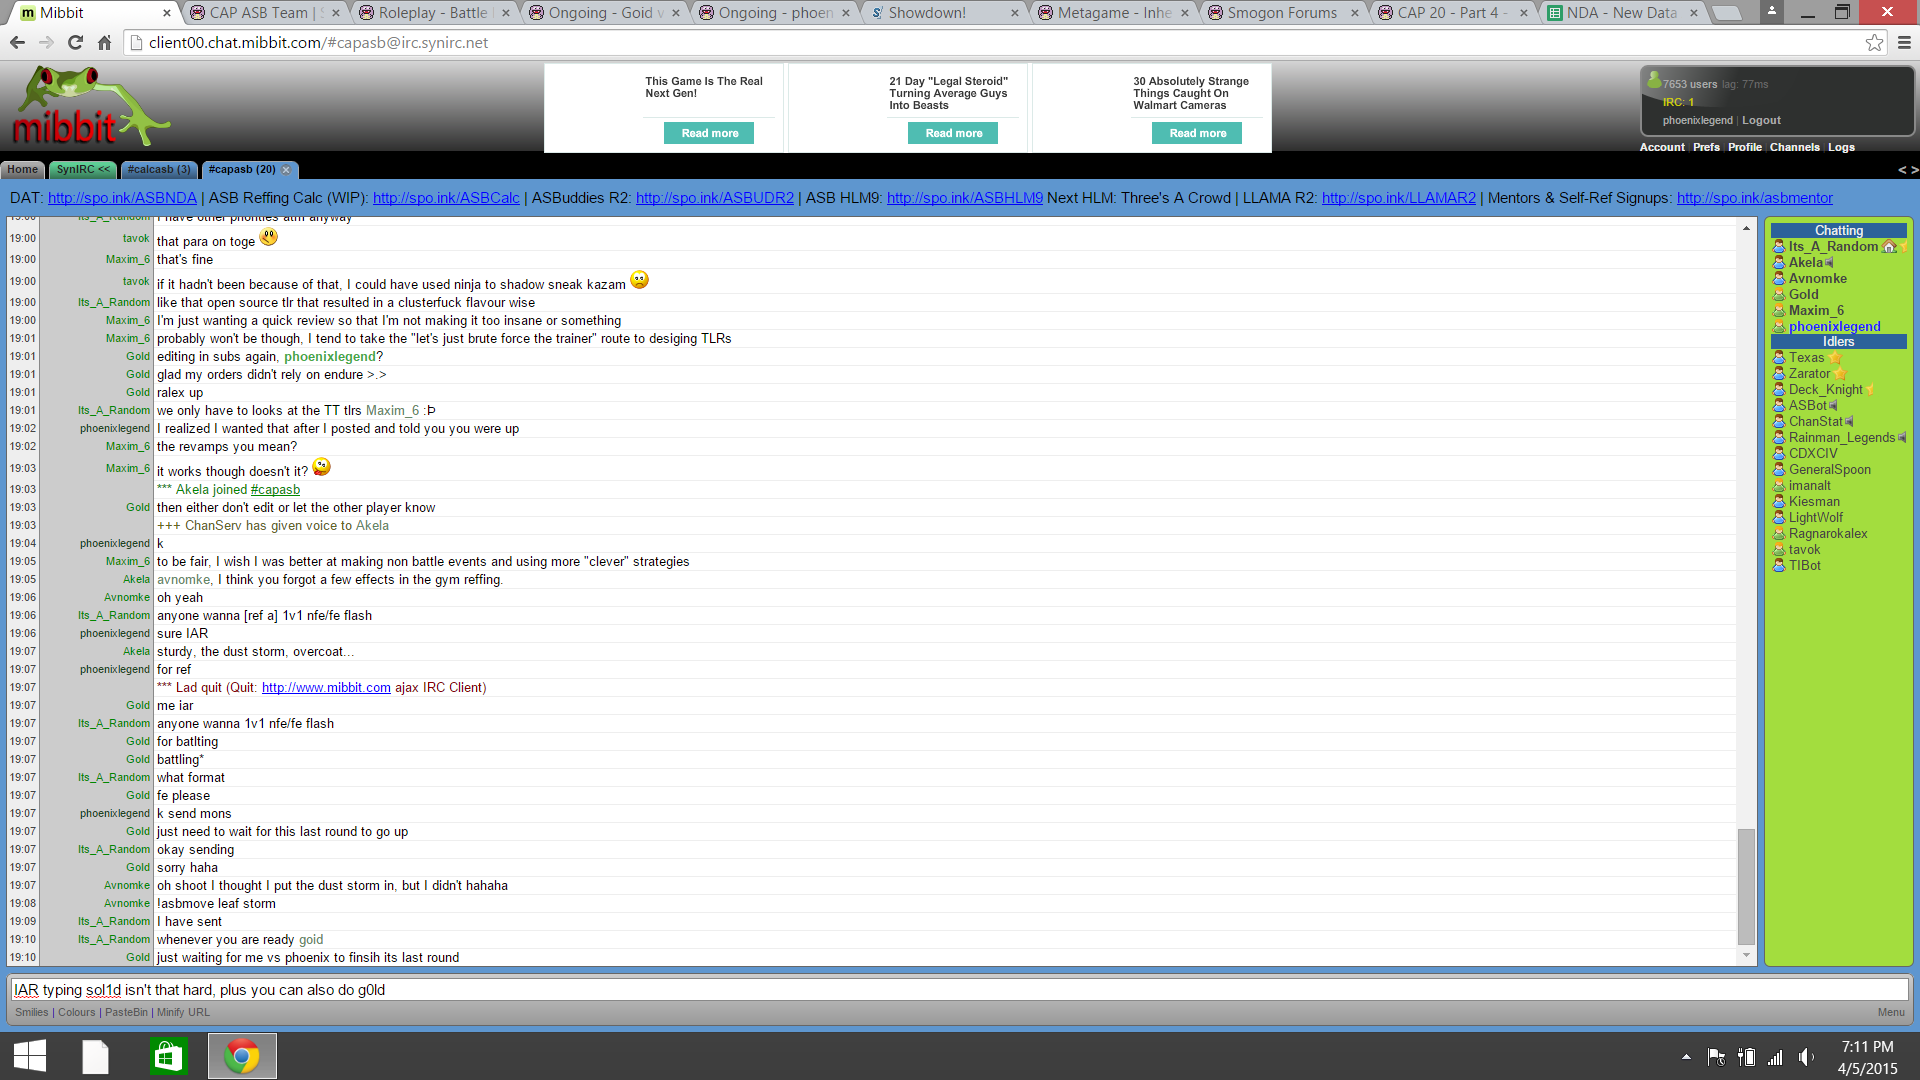Click the star icon next to Deck_Knight
Viewport: 1920px width, 1080px height.
[x=1871, y=390]
